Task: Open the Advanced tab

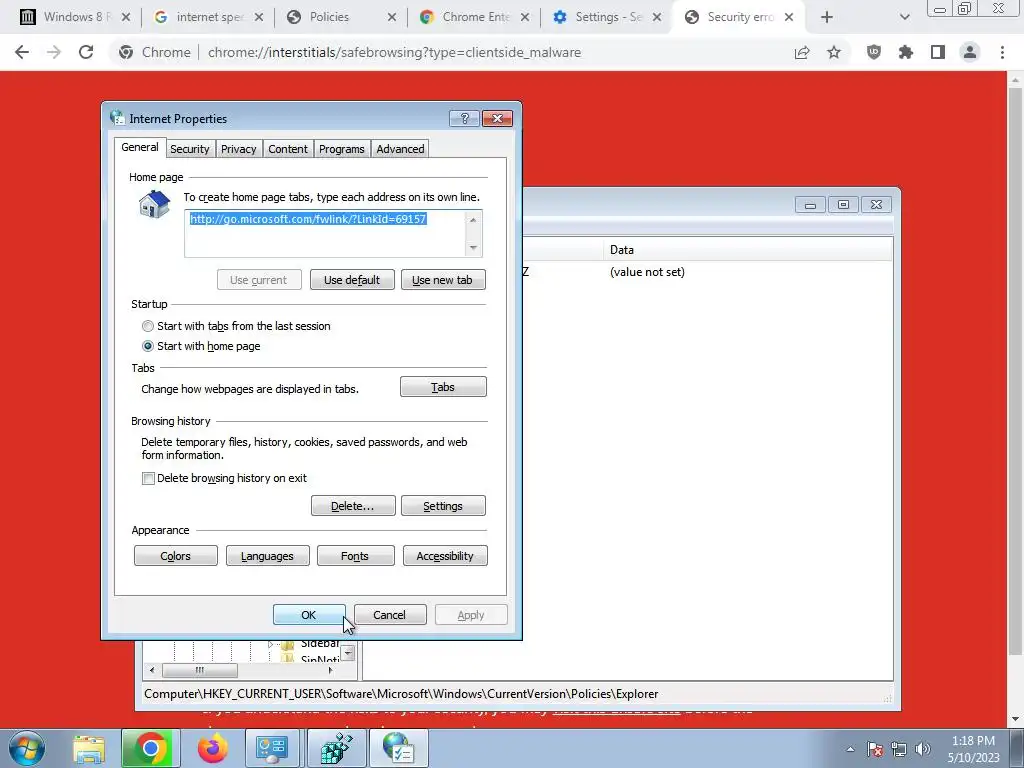Action: pyautogui.click(x=400, y=149)
